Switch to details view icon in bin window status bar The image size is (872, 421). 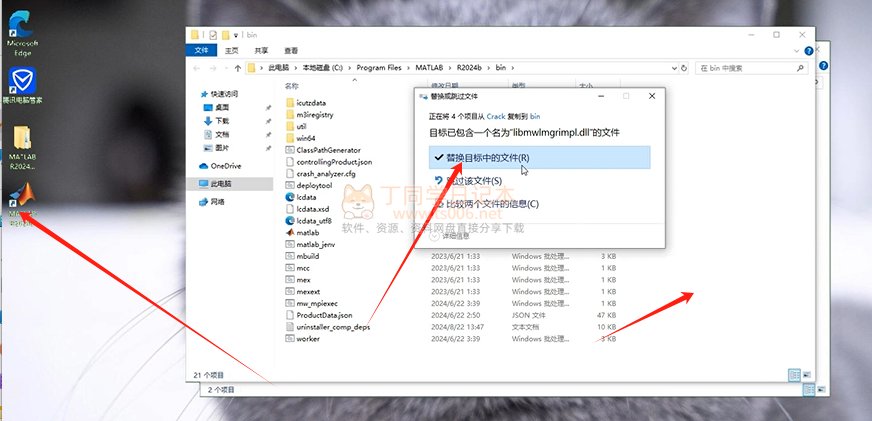795,375
